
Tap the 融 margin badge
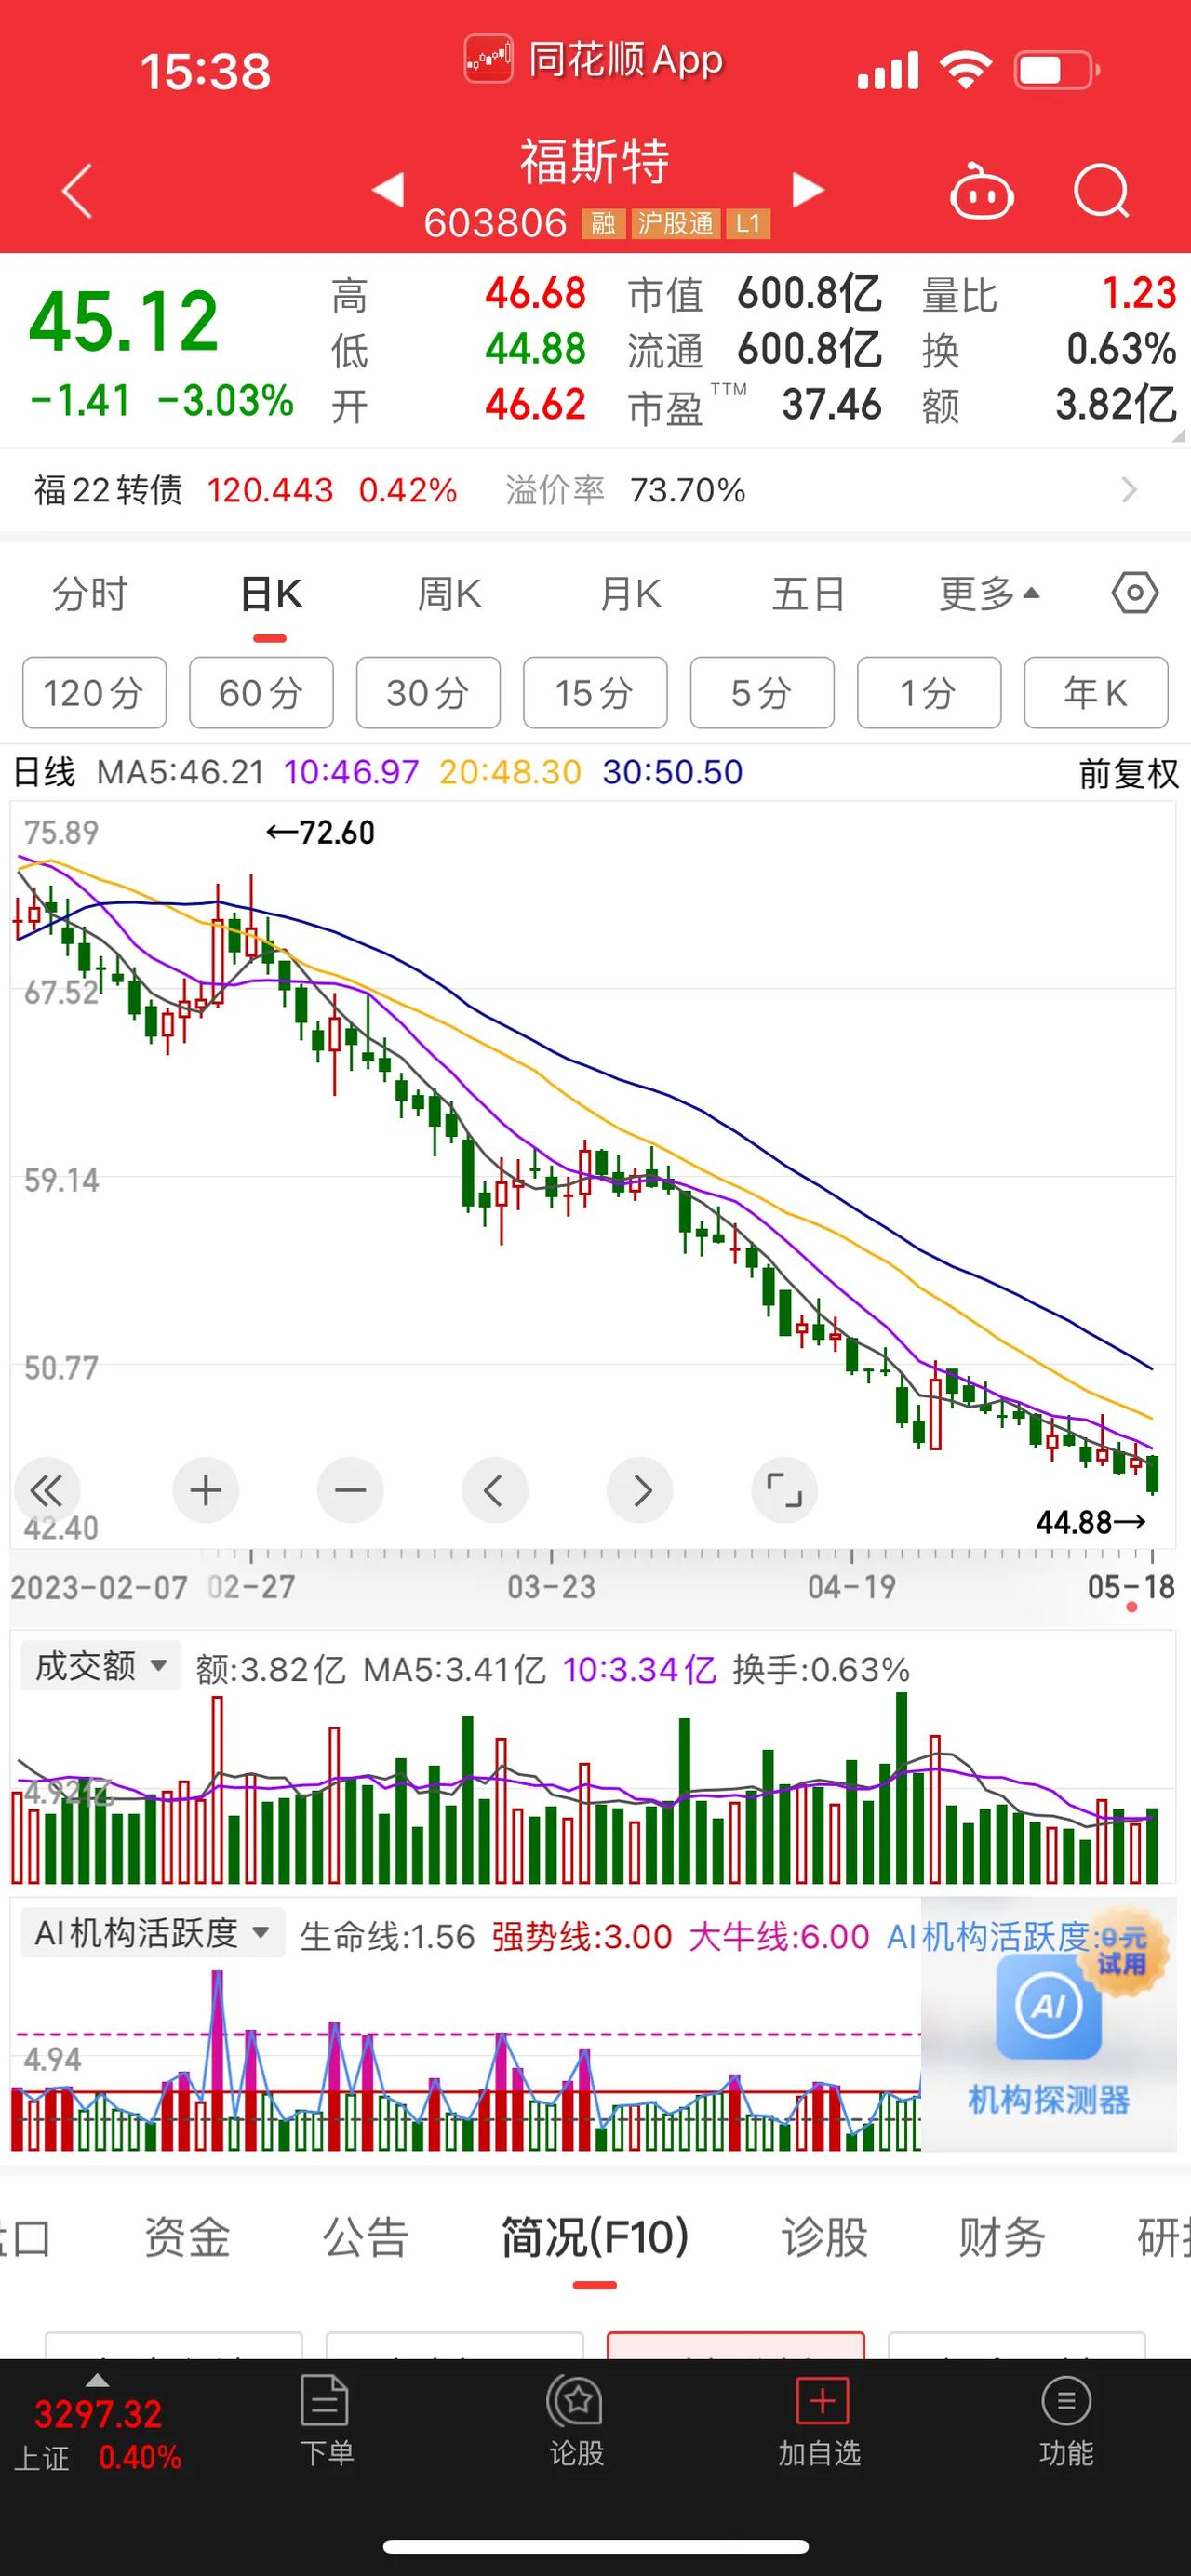pyautogui.click(x=602, y=223)
